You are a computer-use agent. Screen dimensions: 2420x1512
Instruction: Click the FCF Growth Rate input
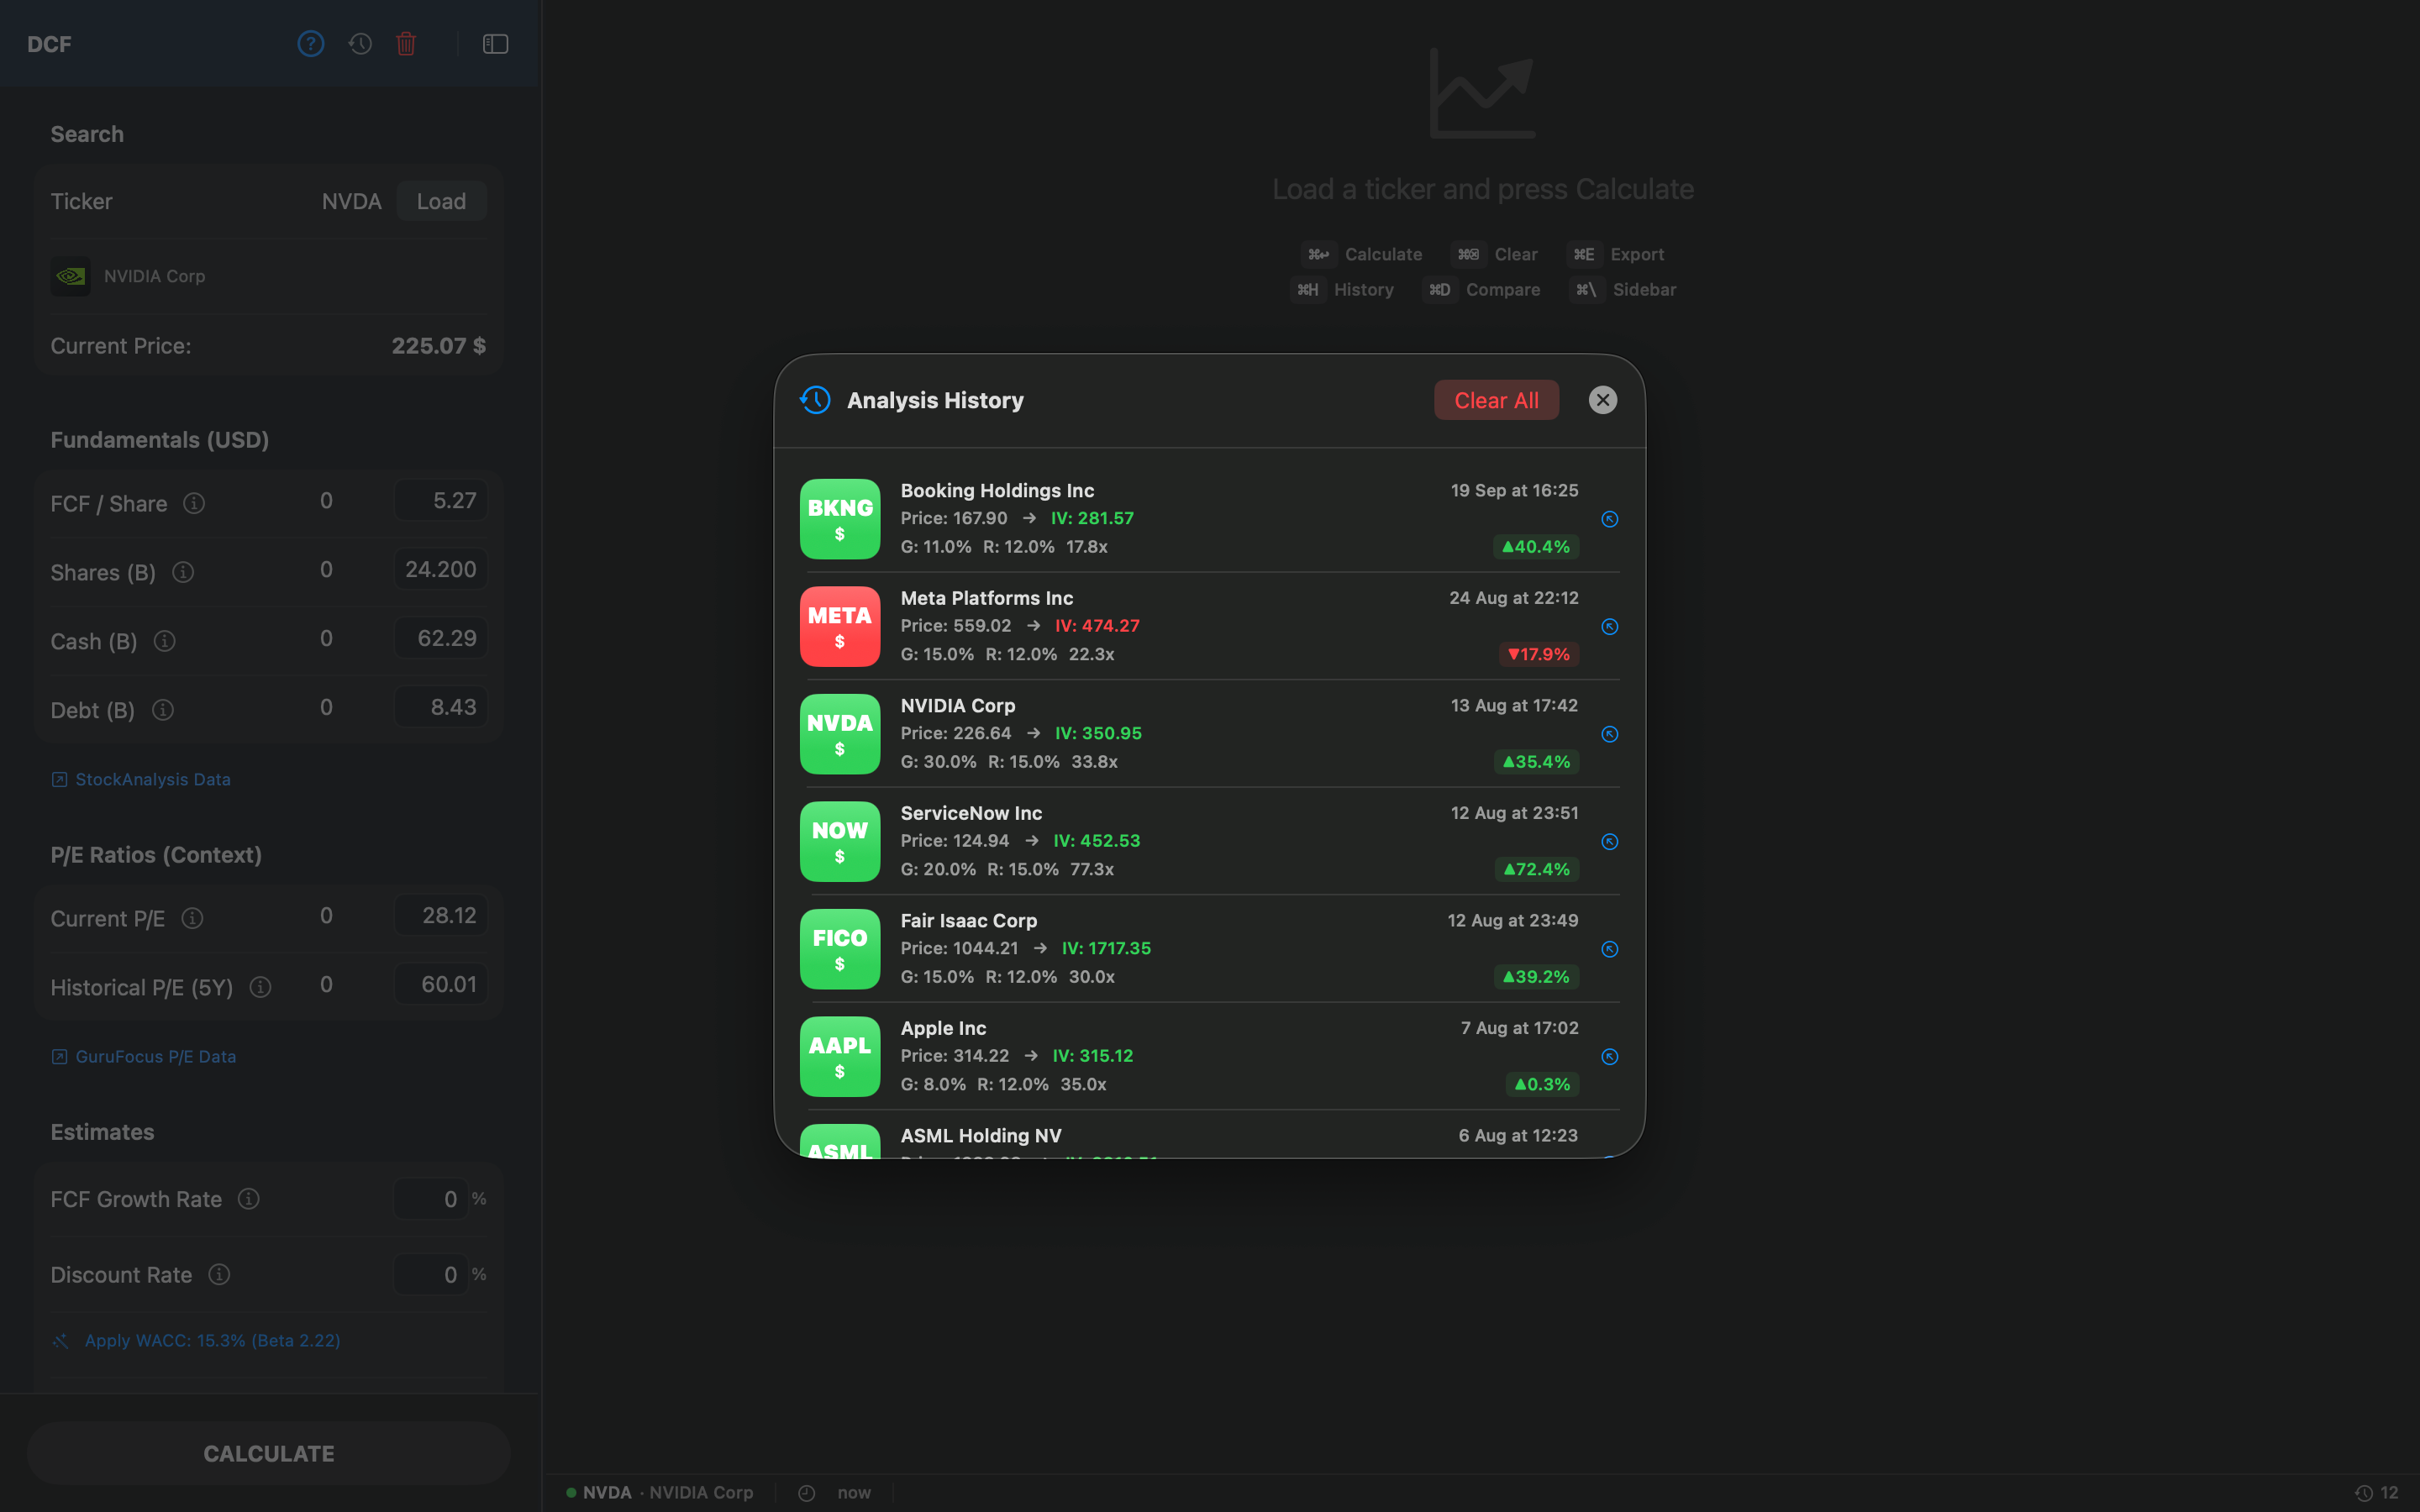pos(431,1198)
